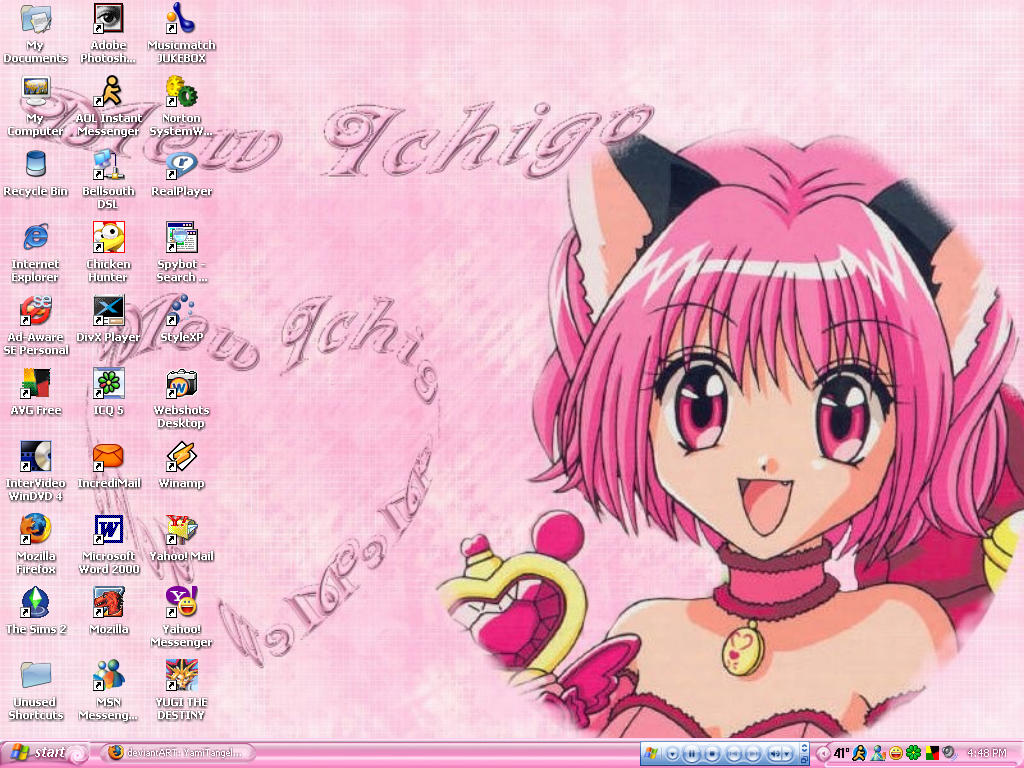
Task: Select the Yahoo! Mail shortcut
Action: [x=182, y=539]
